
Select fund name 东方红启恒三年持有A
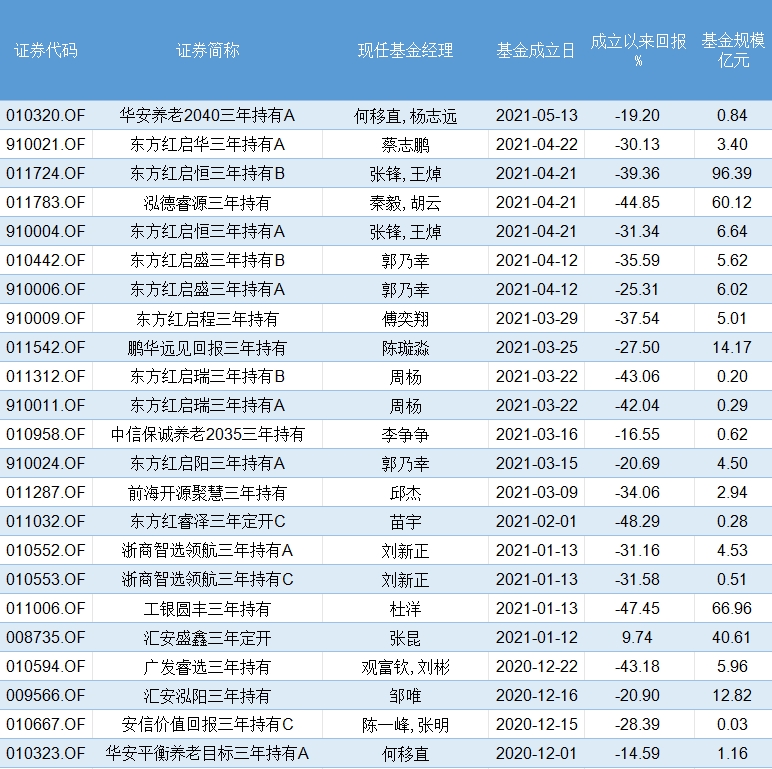click(207, 232)
